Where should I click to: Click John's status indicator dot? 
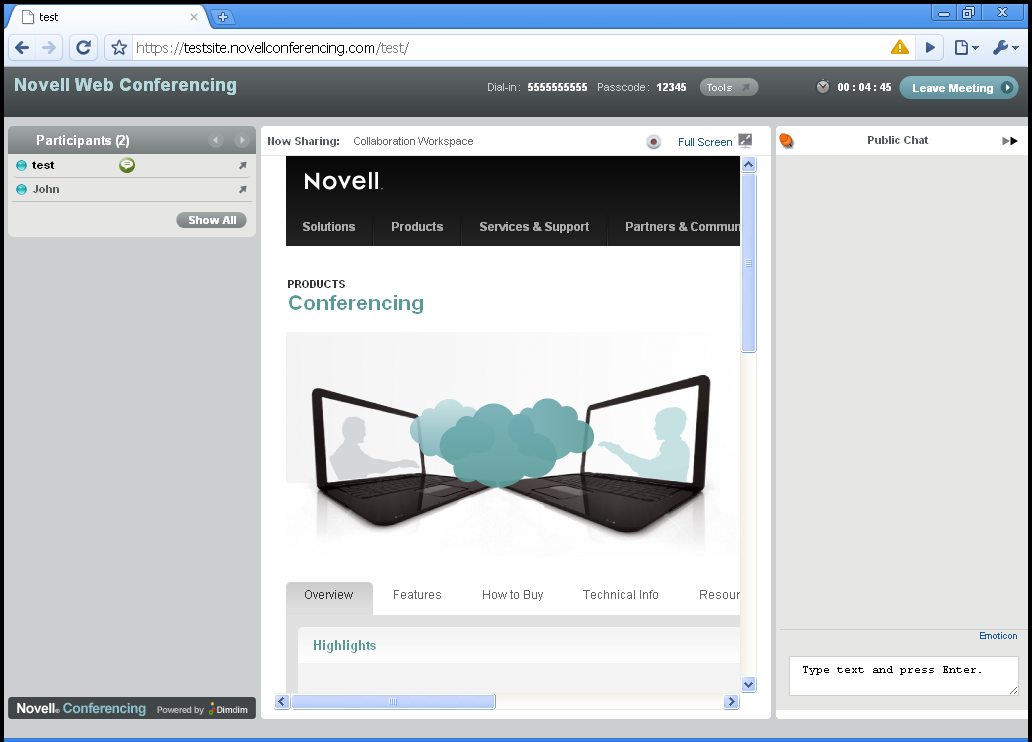point(22,190)
